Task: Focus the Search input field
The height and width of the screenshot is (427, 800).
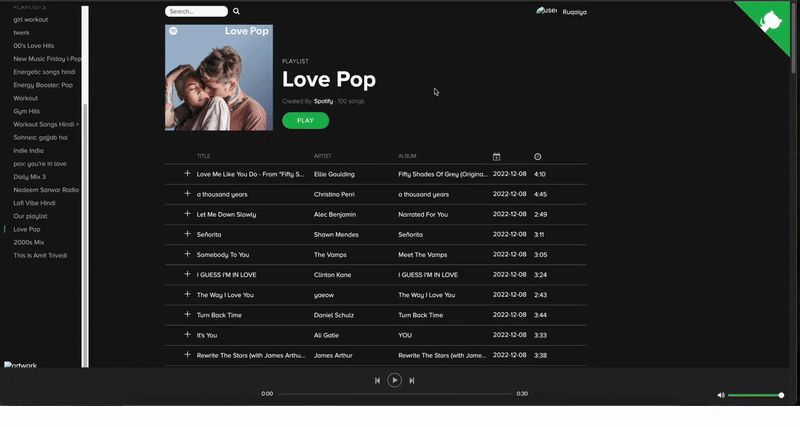Action: [x=196, y=12]
